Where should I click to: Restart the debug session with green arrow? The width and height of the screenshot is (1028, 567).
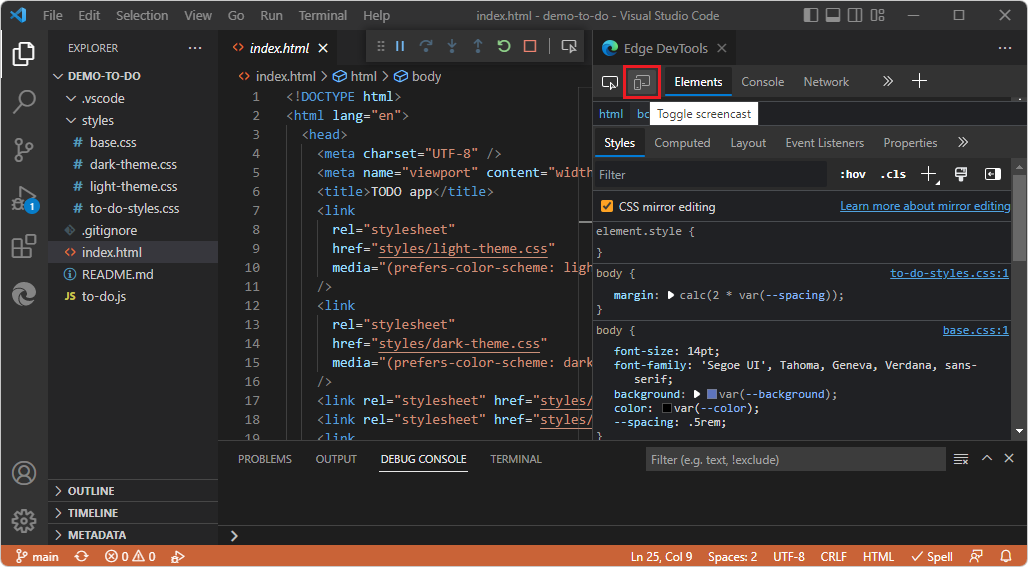coord(504,46)
